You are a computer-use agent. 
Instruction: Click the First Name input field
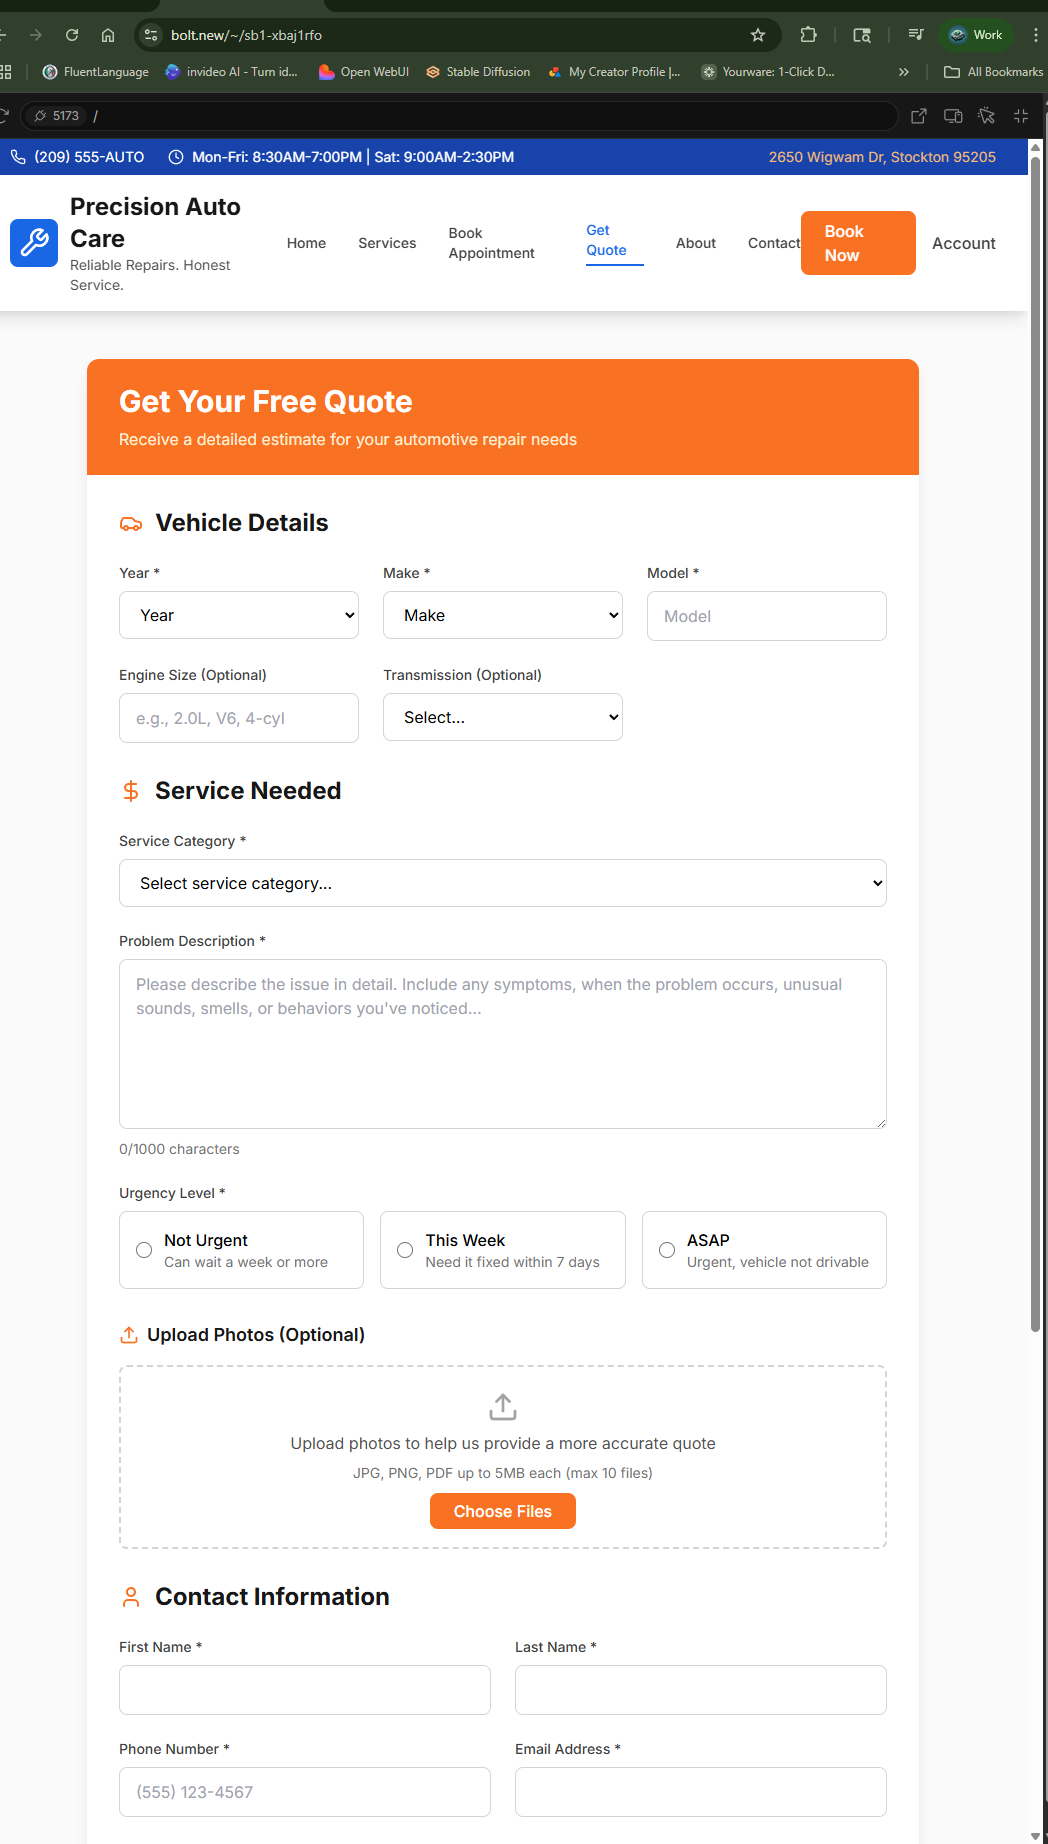305,1690
